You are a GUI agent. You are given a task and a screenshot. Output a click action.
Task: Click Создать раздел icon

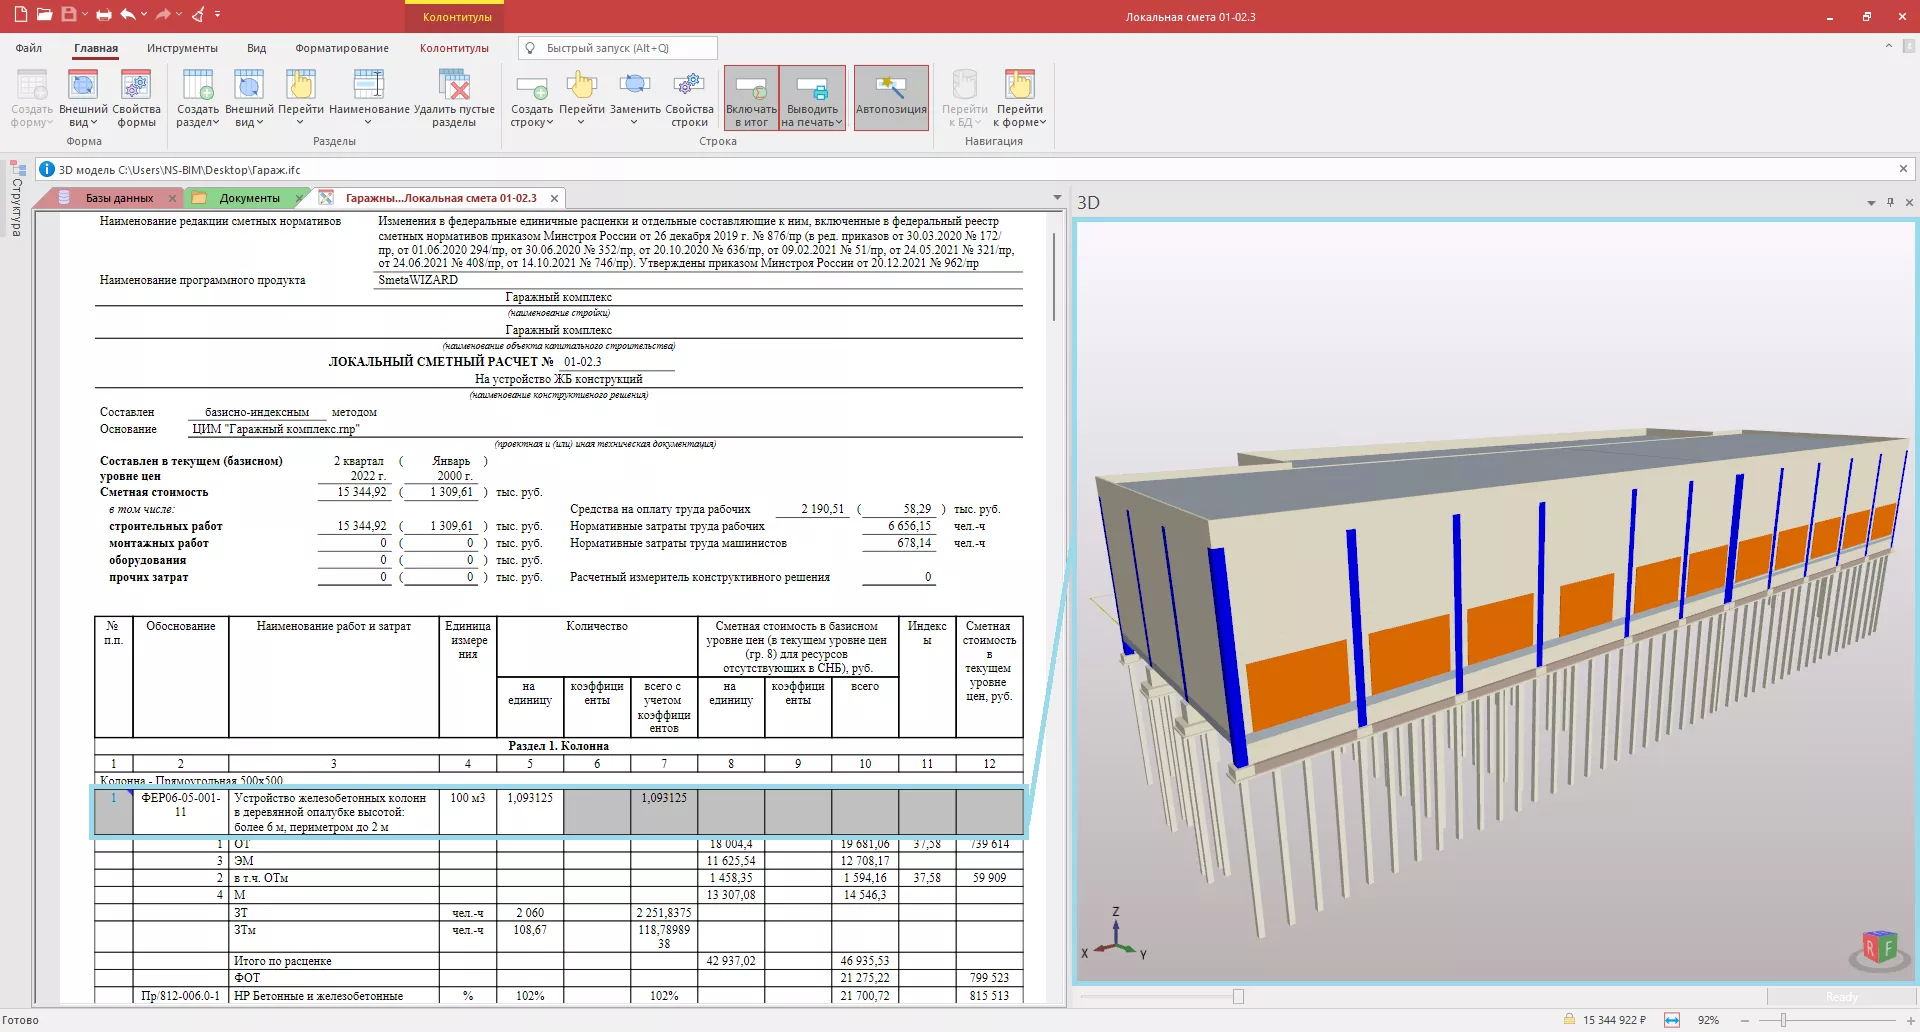point(198,99)
